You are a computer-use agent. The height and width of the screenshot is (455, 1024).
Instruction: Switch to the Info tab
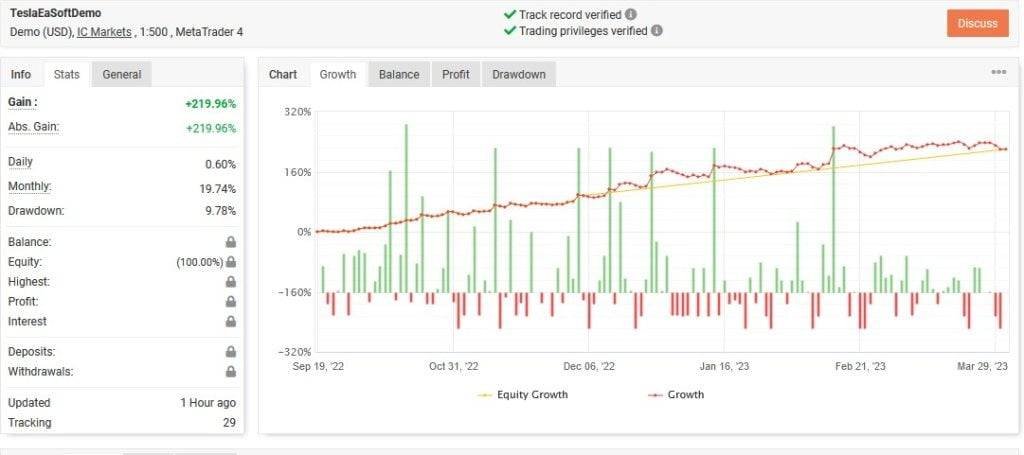21,74
